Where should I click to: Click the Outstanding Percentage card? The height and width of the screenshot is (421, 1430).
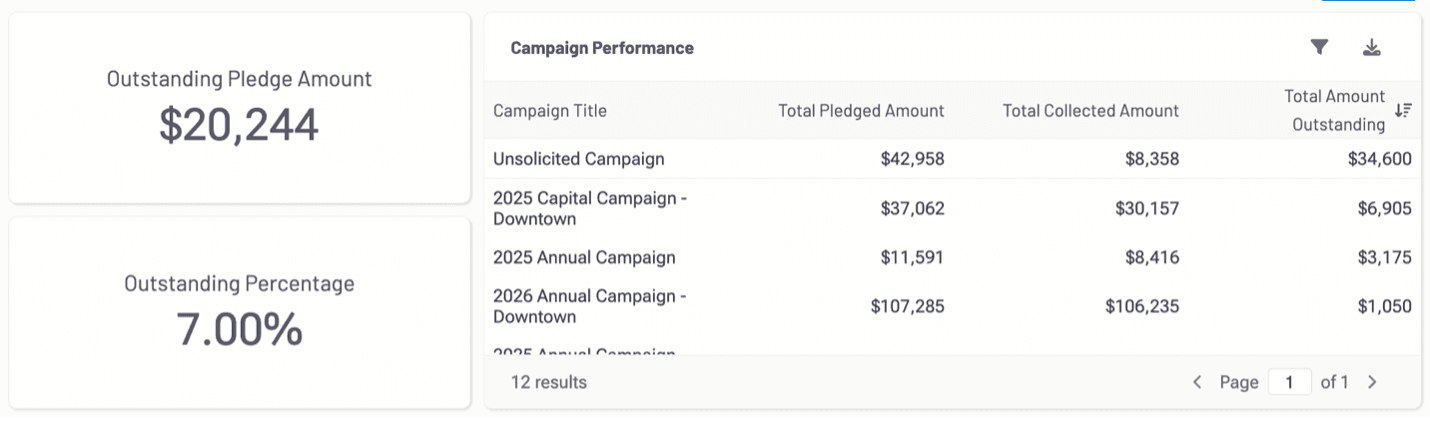pos(239,312)
